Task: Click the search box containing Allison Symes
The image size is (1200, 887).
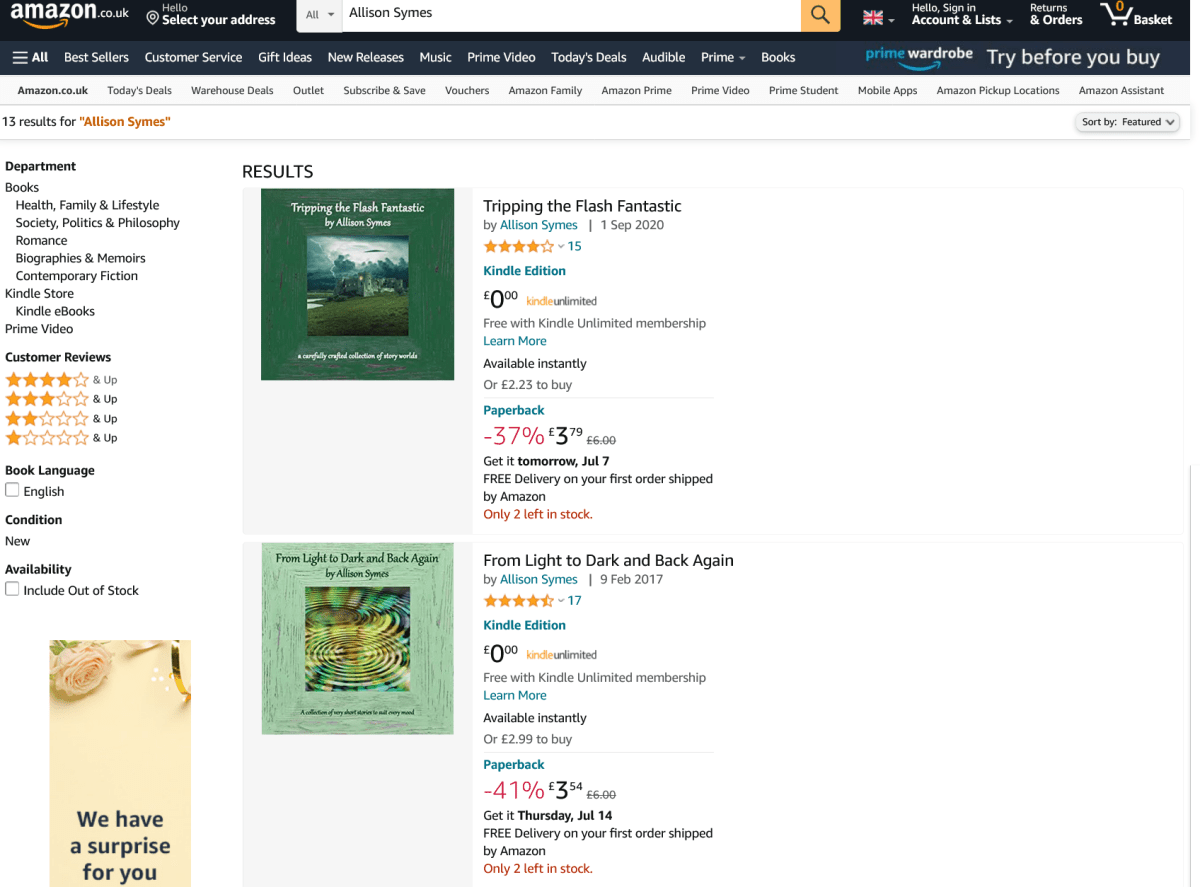Action: coord(570,14)
